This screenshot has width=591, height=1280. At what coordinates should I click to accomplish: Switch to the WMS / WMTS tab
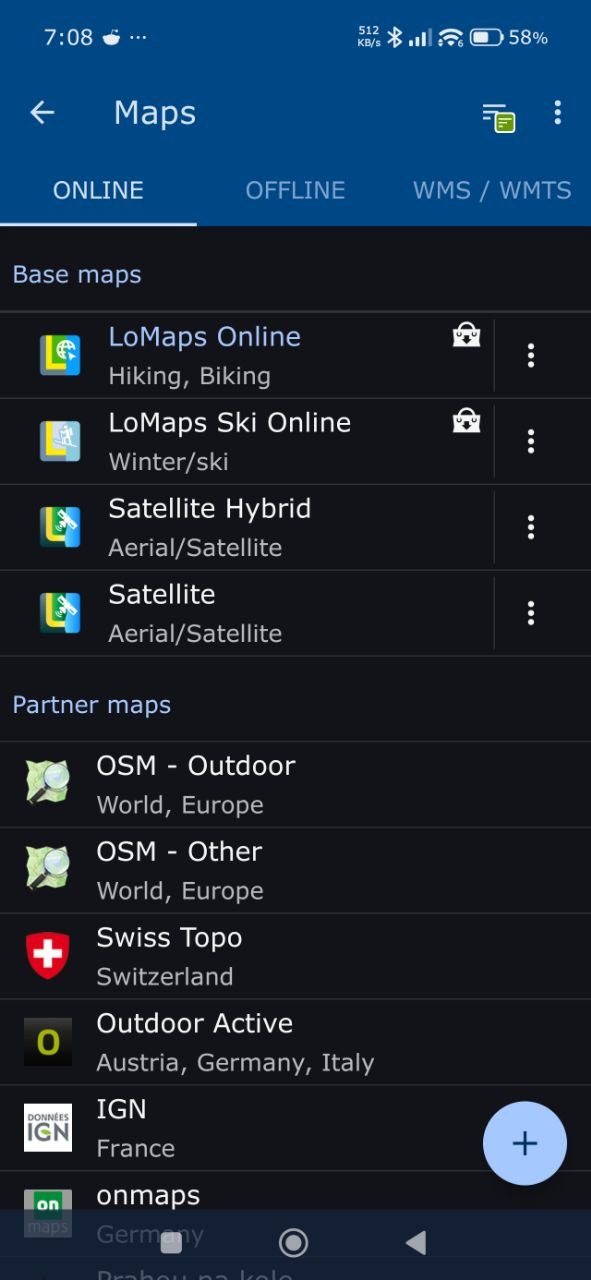[492, 190]
